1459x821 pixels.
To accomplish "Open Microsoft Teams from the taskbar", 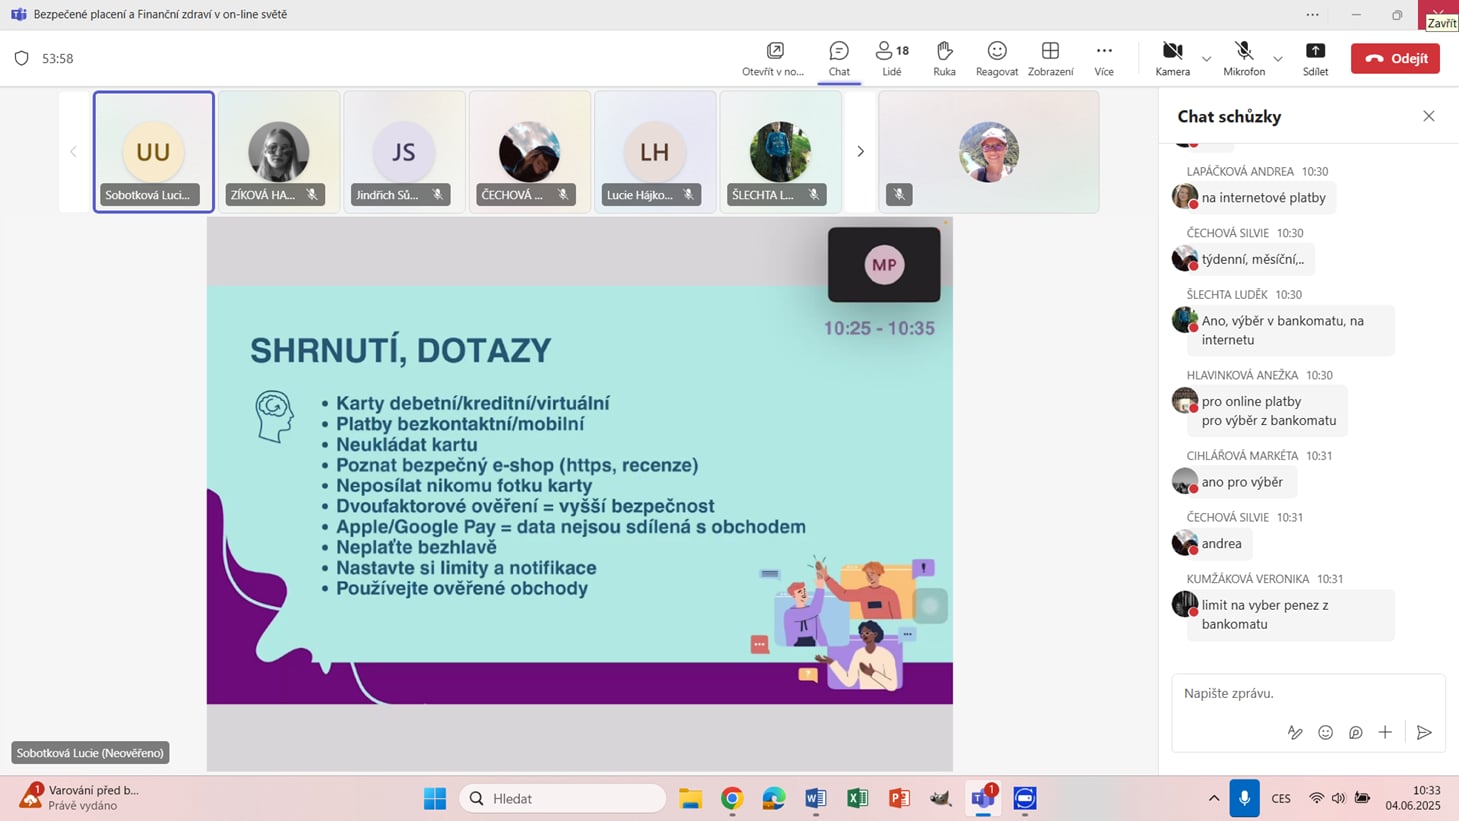I will 982,798.
